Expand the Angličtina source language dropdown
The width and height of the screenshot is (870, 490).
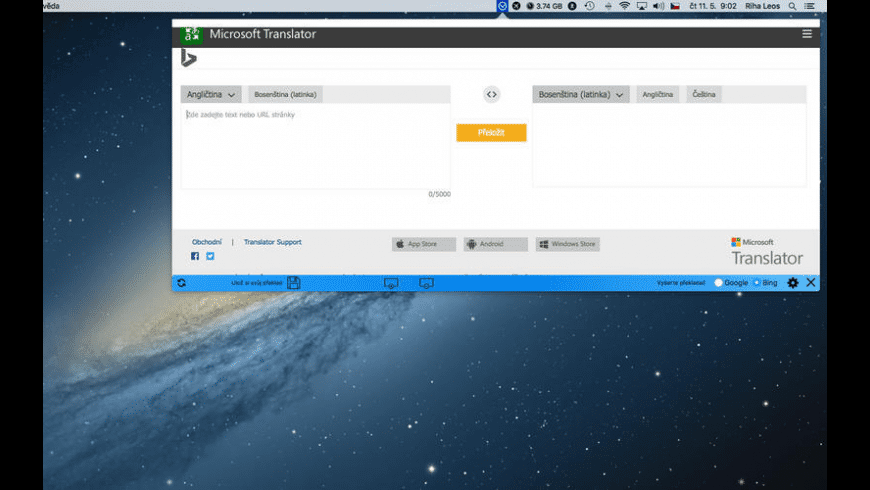pos(211,94)
